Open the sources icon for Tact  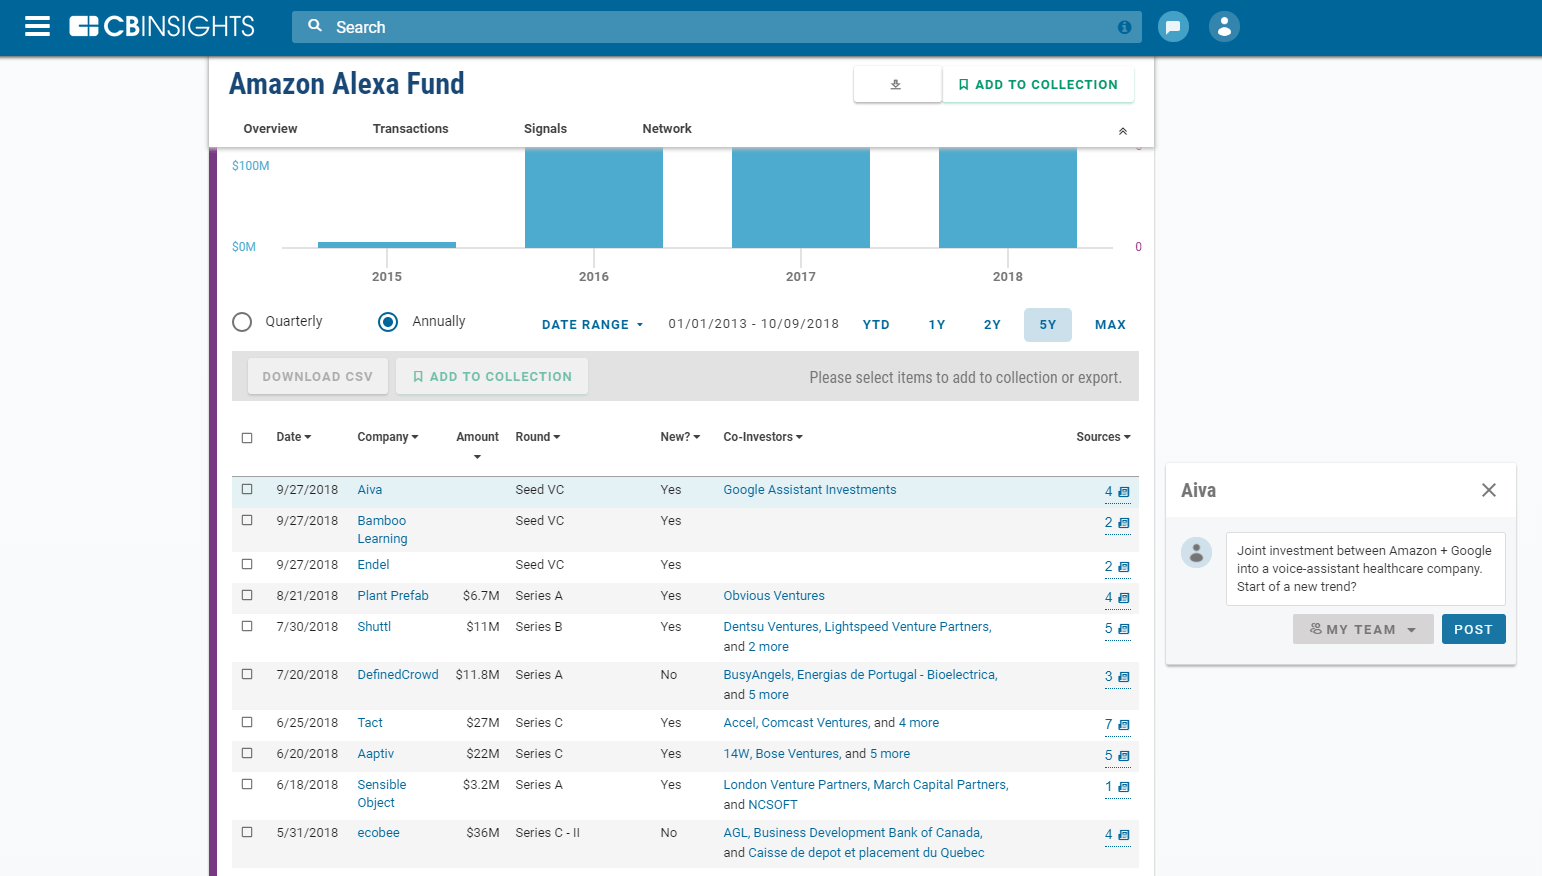1123,725
